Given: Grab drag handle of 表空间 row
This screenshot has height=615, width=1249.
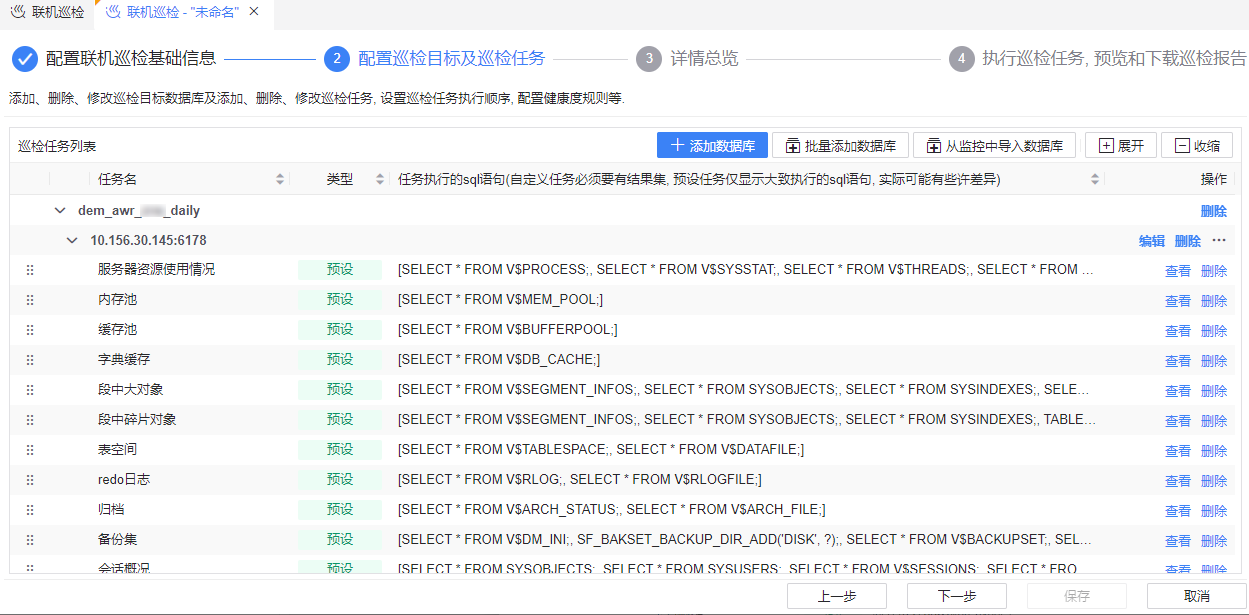Looking at the screenshot, I should pos(30,450).
